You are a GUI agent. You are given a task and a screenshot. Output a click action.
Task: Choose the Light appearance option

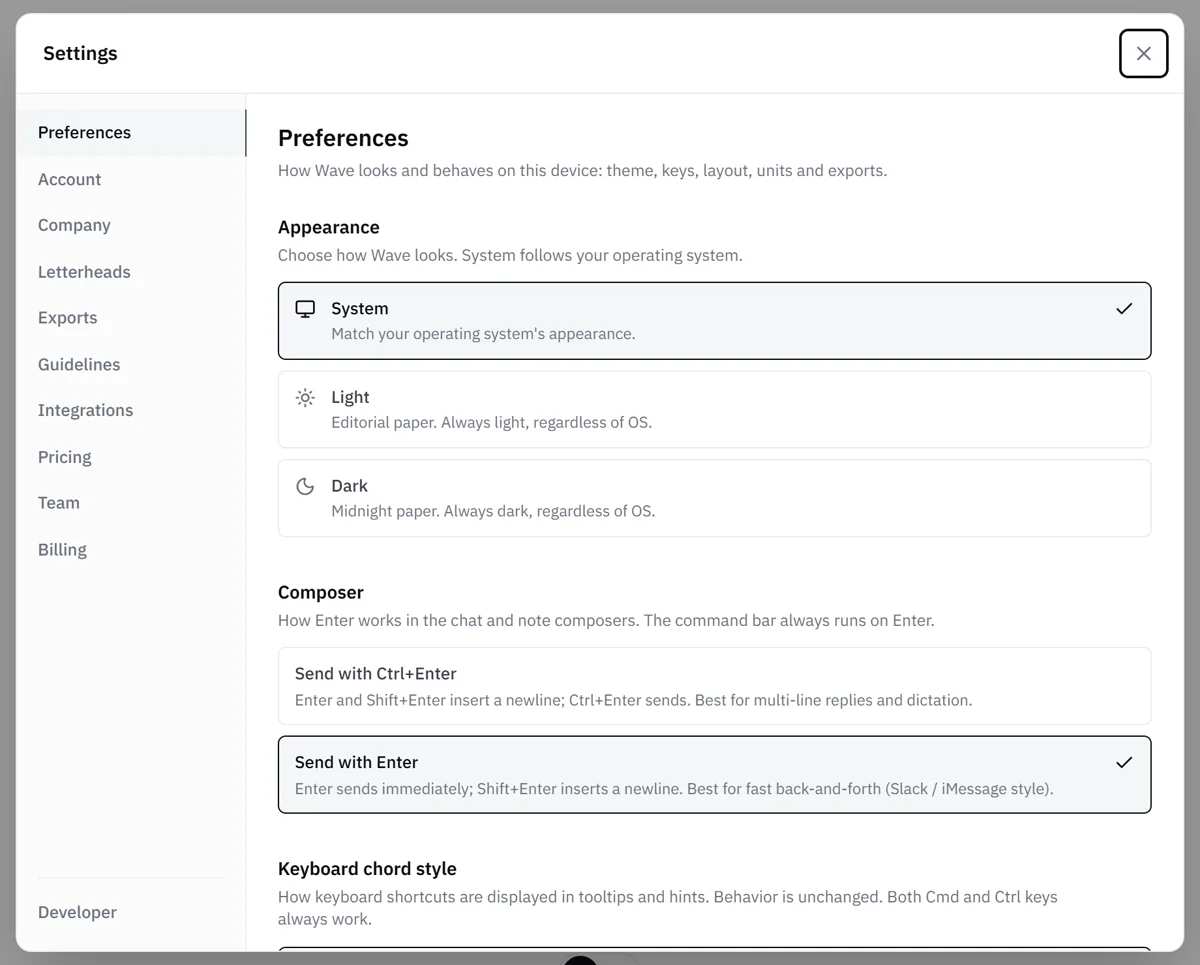point(714,409)
